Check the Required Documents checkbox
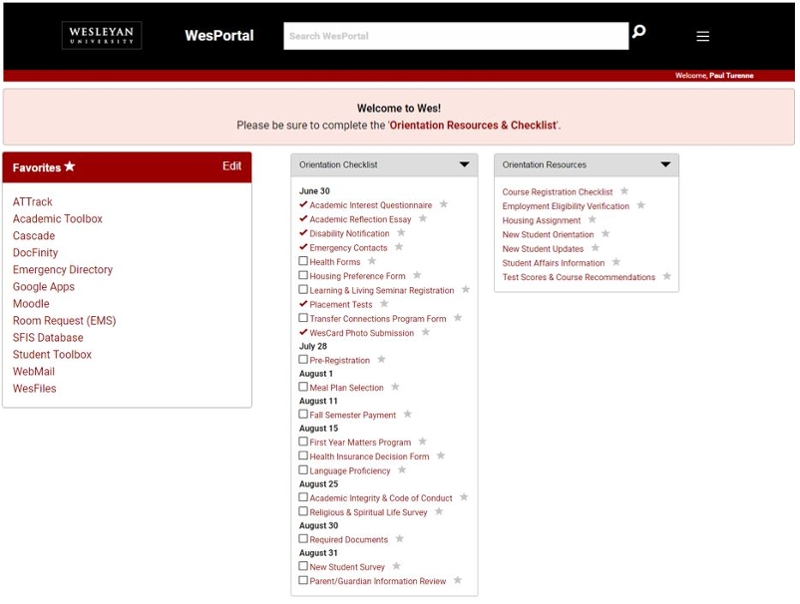Screen dimensions: 800x604 tap(303, 539)
